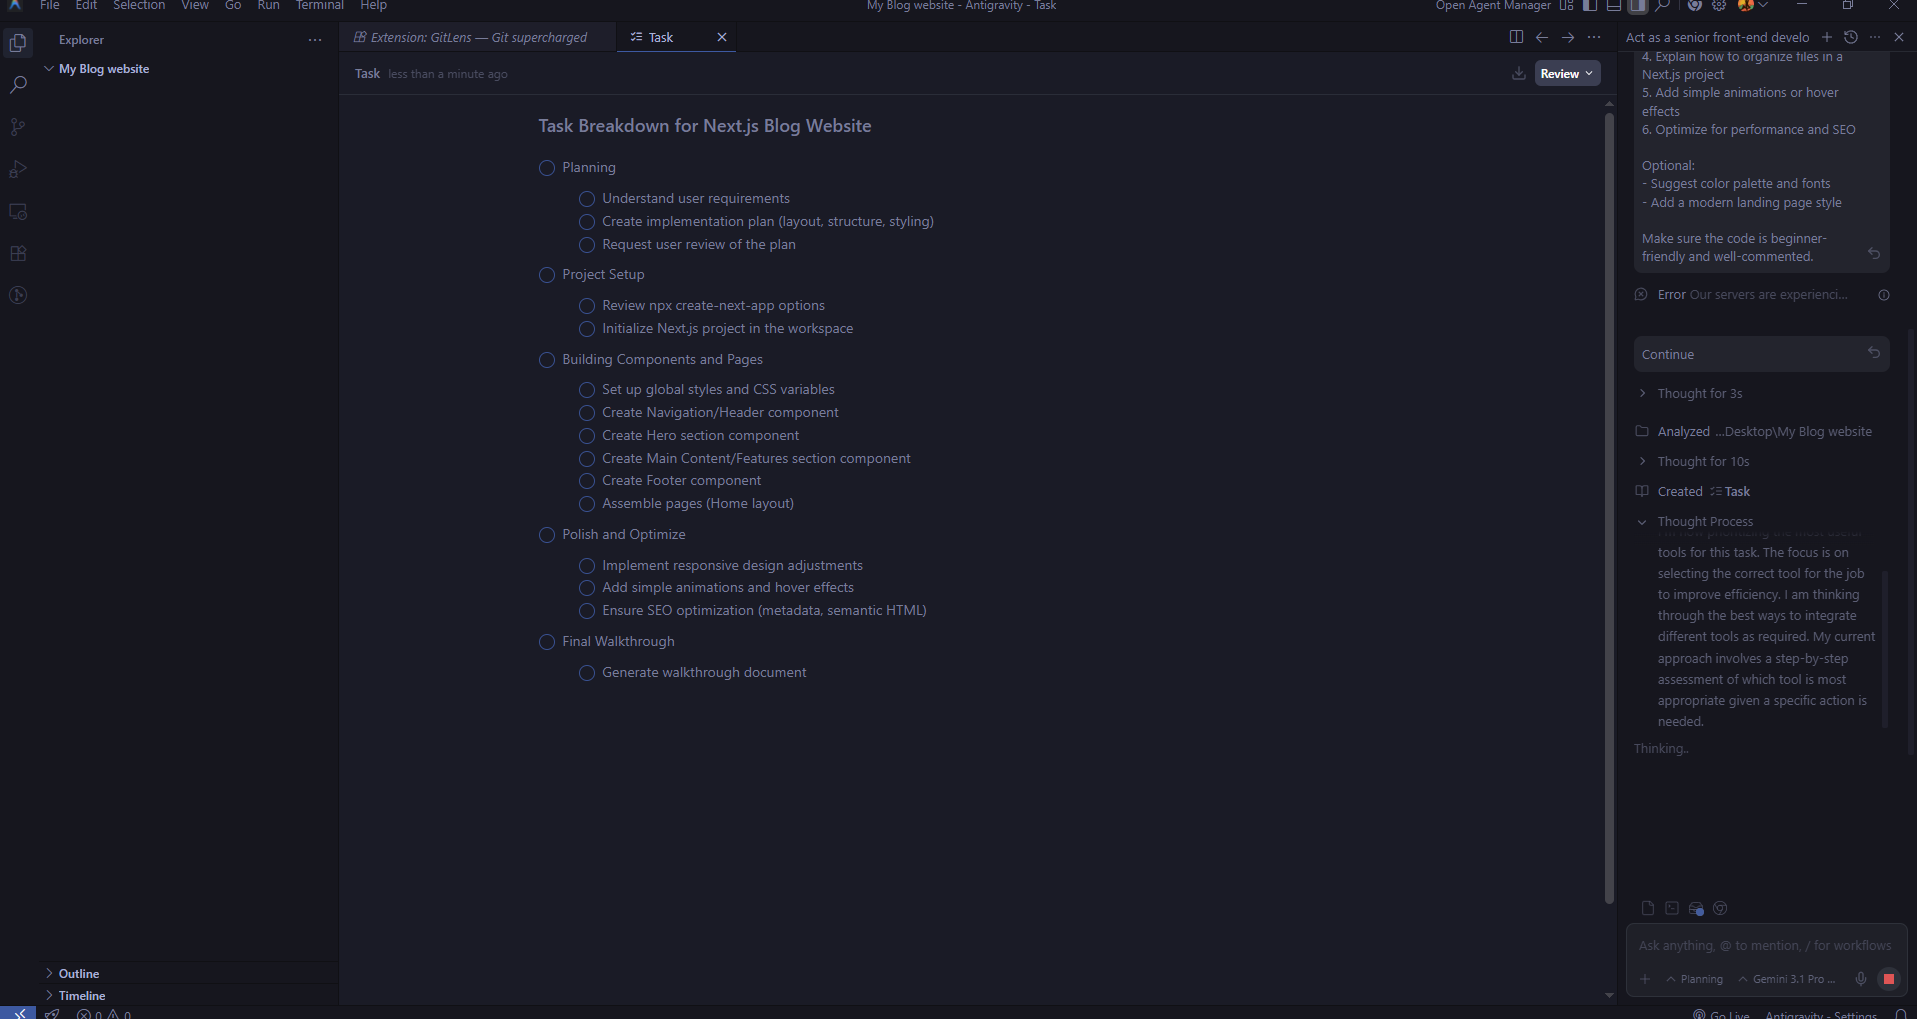Undo the original prompt message

(1874, 253)
